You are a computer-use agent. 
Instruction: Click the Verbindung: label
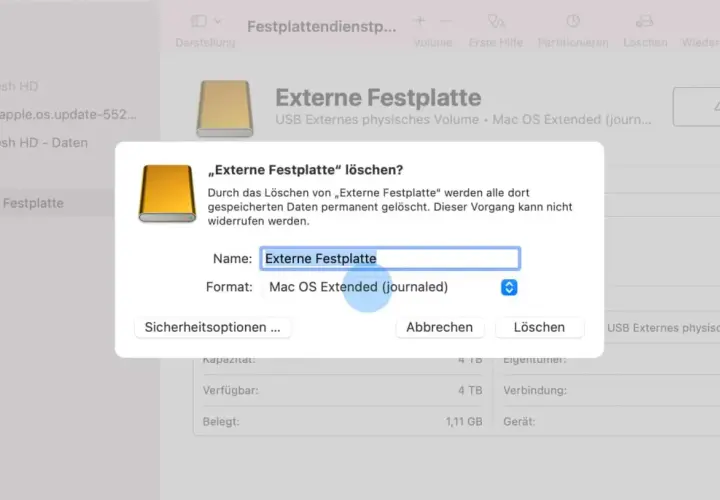coord(535,390)
